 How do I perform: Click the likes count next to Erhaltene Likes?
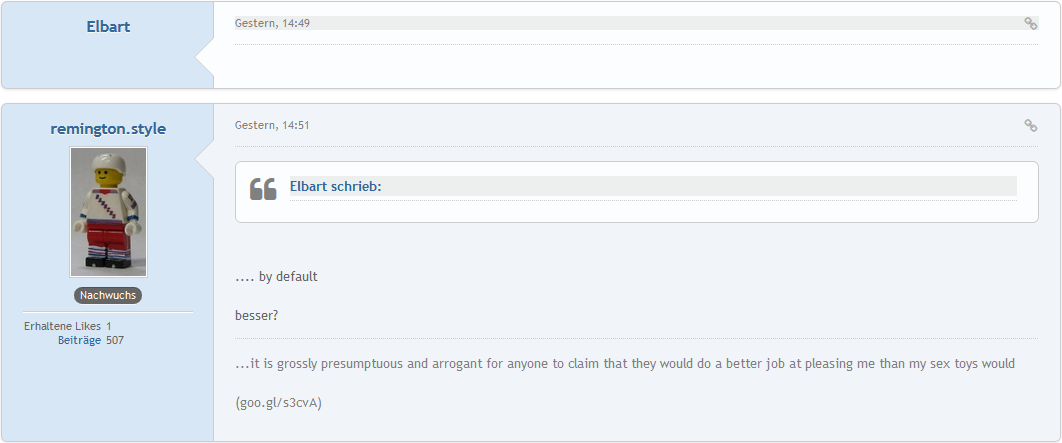pyautogui.click(x=109, y=326)
